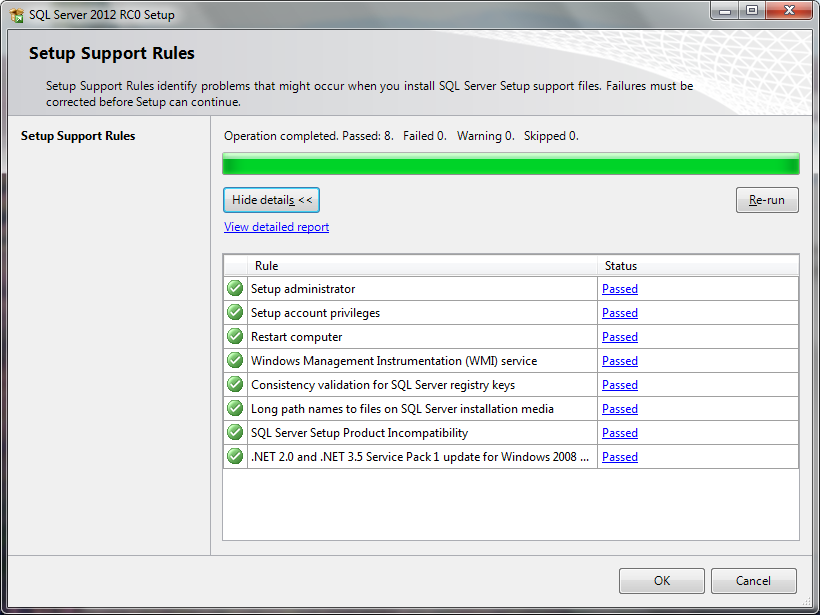Screen dimensions: 820x615
Task: Select 'Windows Management Instrumentation (WMI) service' text
Action: [x=394, y=361]
